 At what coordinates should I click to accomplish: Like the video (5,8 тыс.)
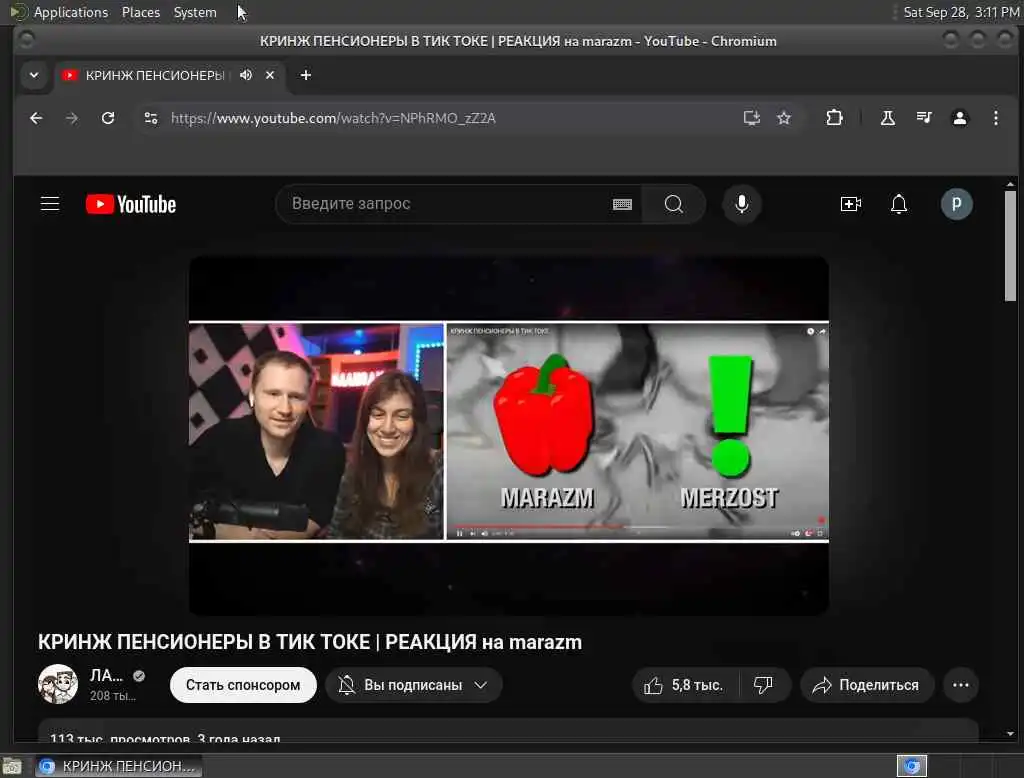pos(684,685)
